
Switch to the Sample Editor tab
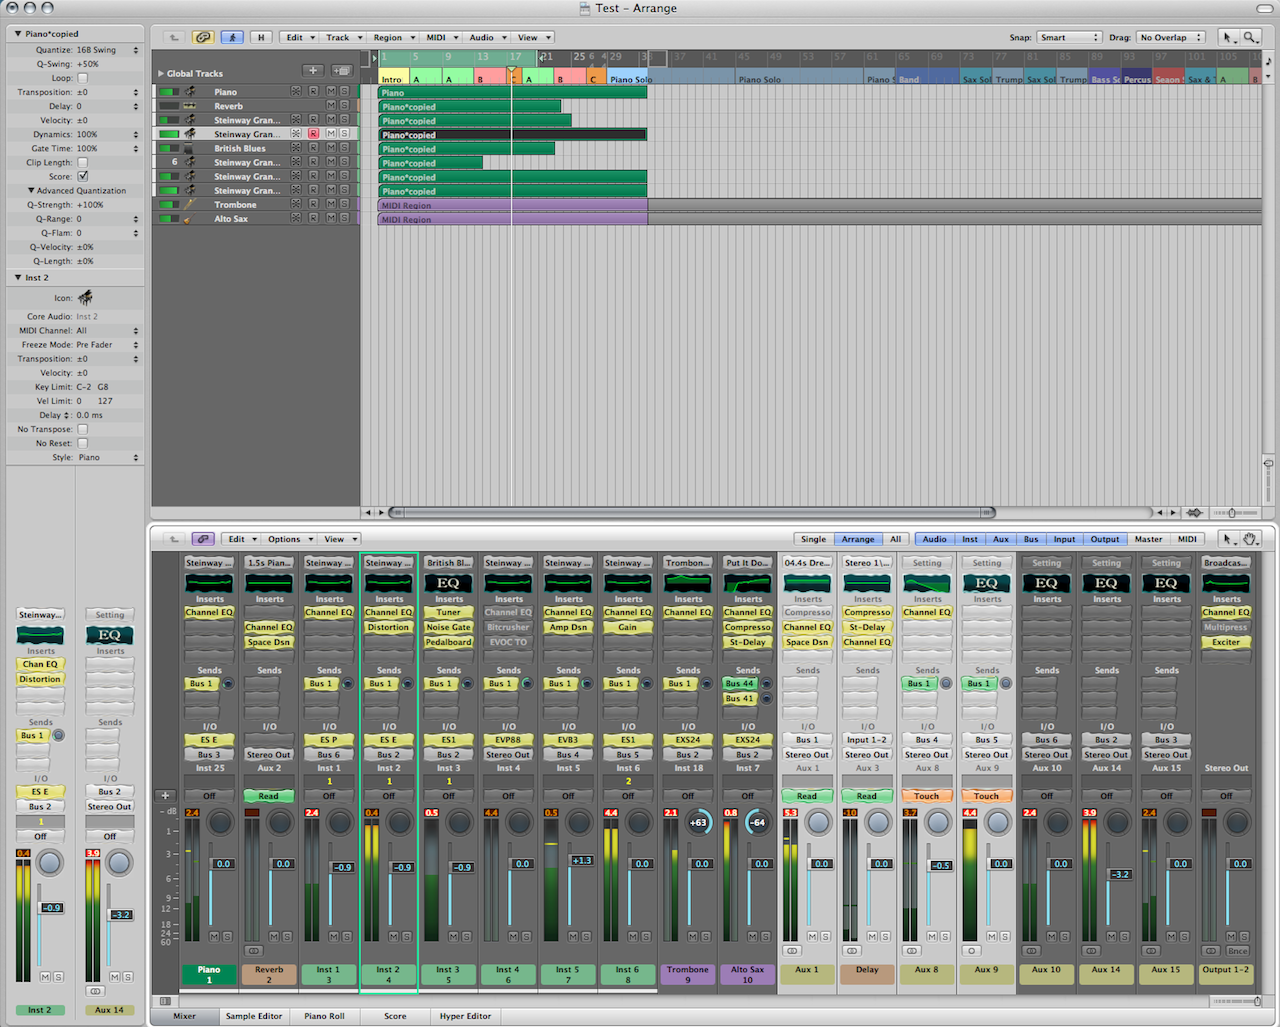coord(254,1016)
